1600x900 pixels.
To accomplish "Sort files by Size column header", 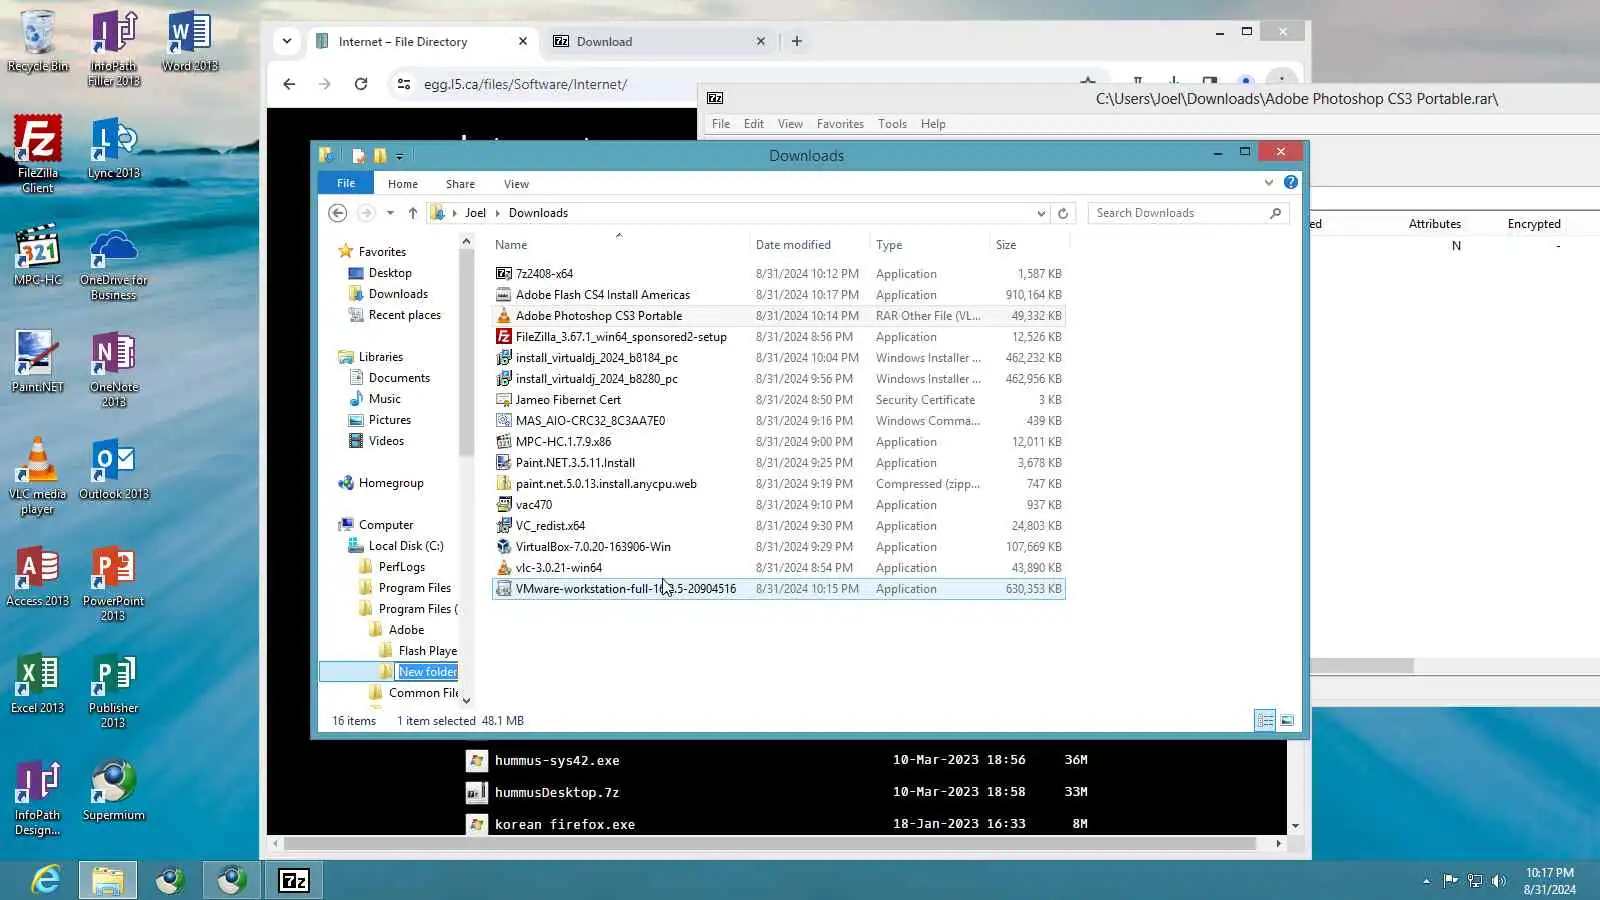I will coord(1028,245).
